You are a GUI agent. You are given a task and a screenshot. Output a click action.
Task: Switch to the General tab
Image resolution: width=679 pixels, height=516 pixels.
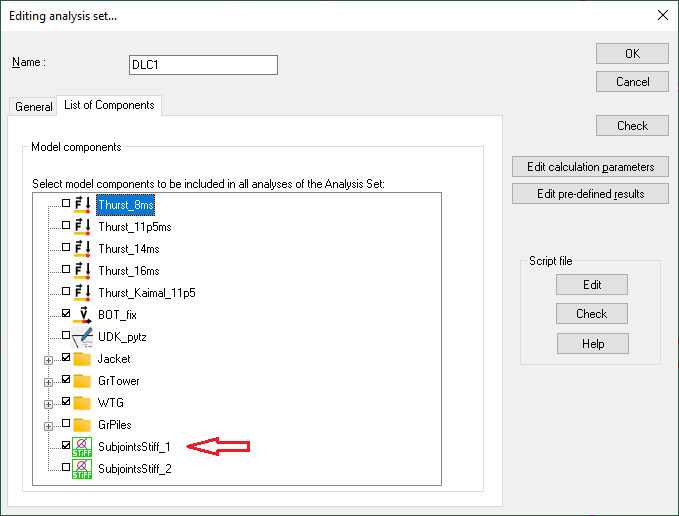coord(34,107)
